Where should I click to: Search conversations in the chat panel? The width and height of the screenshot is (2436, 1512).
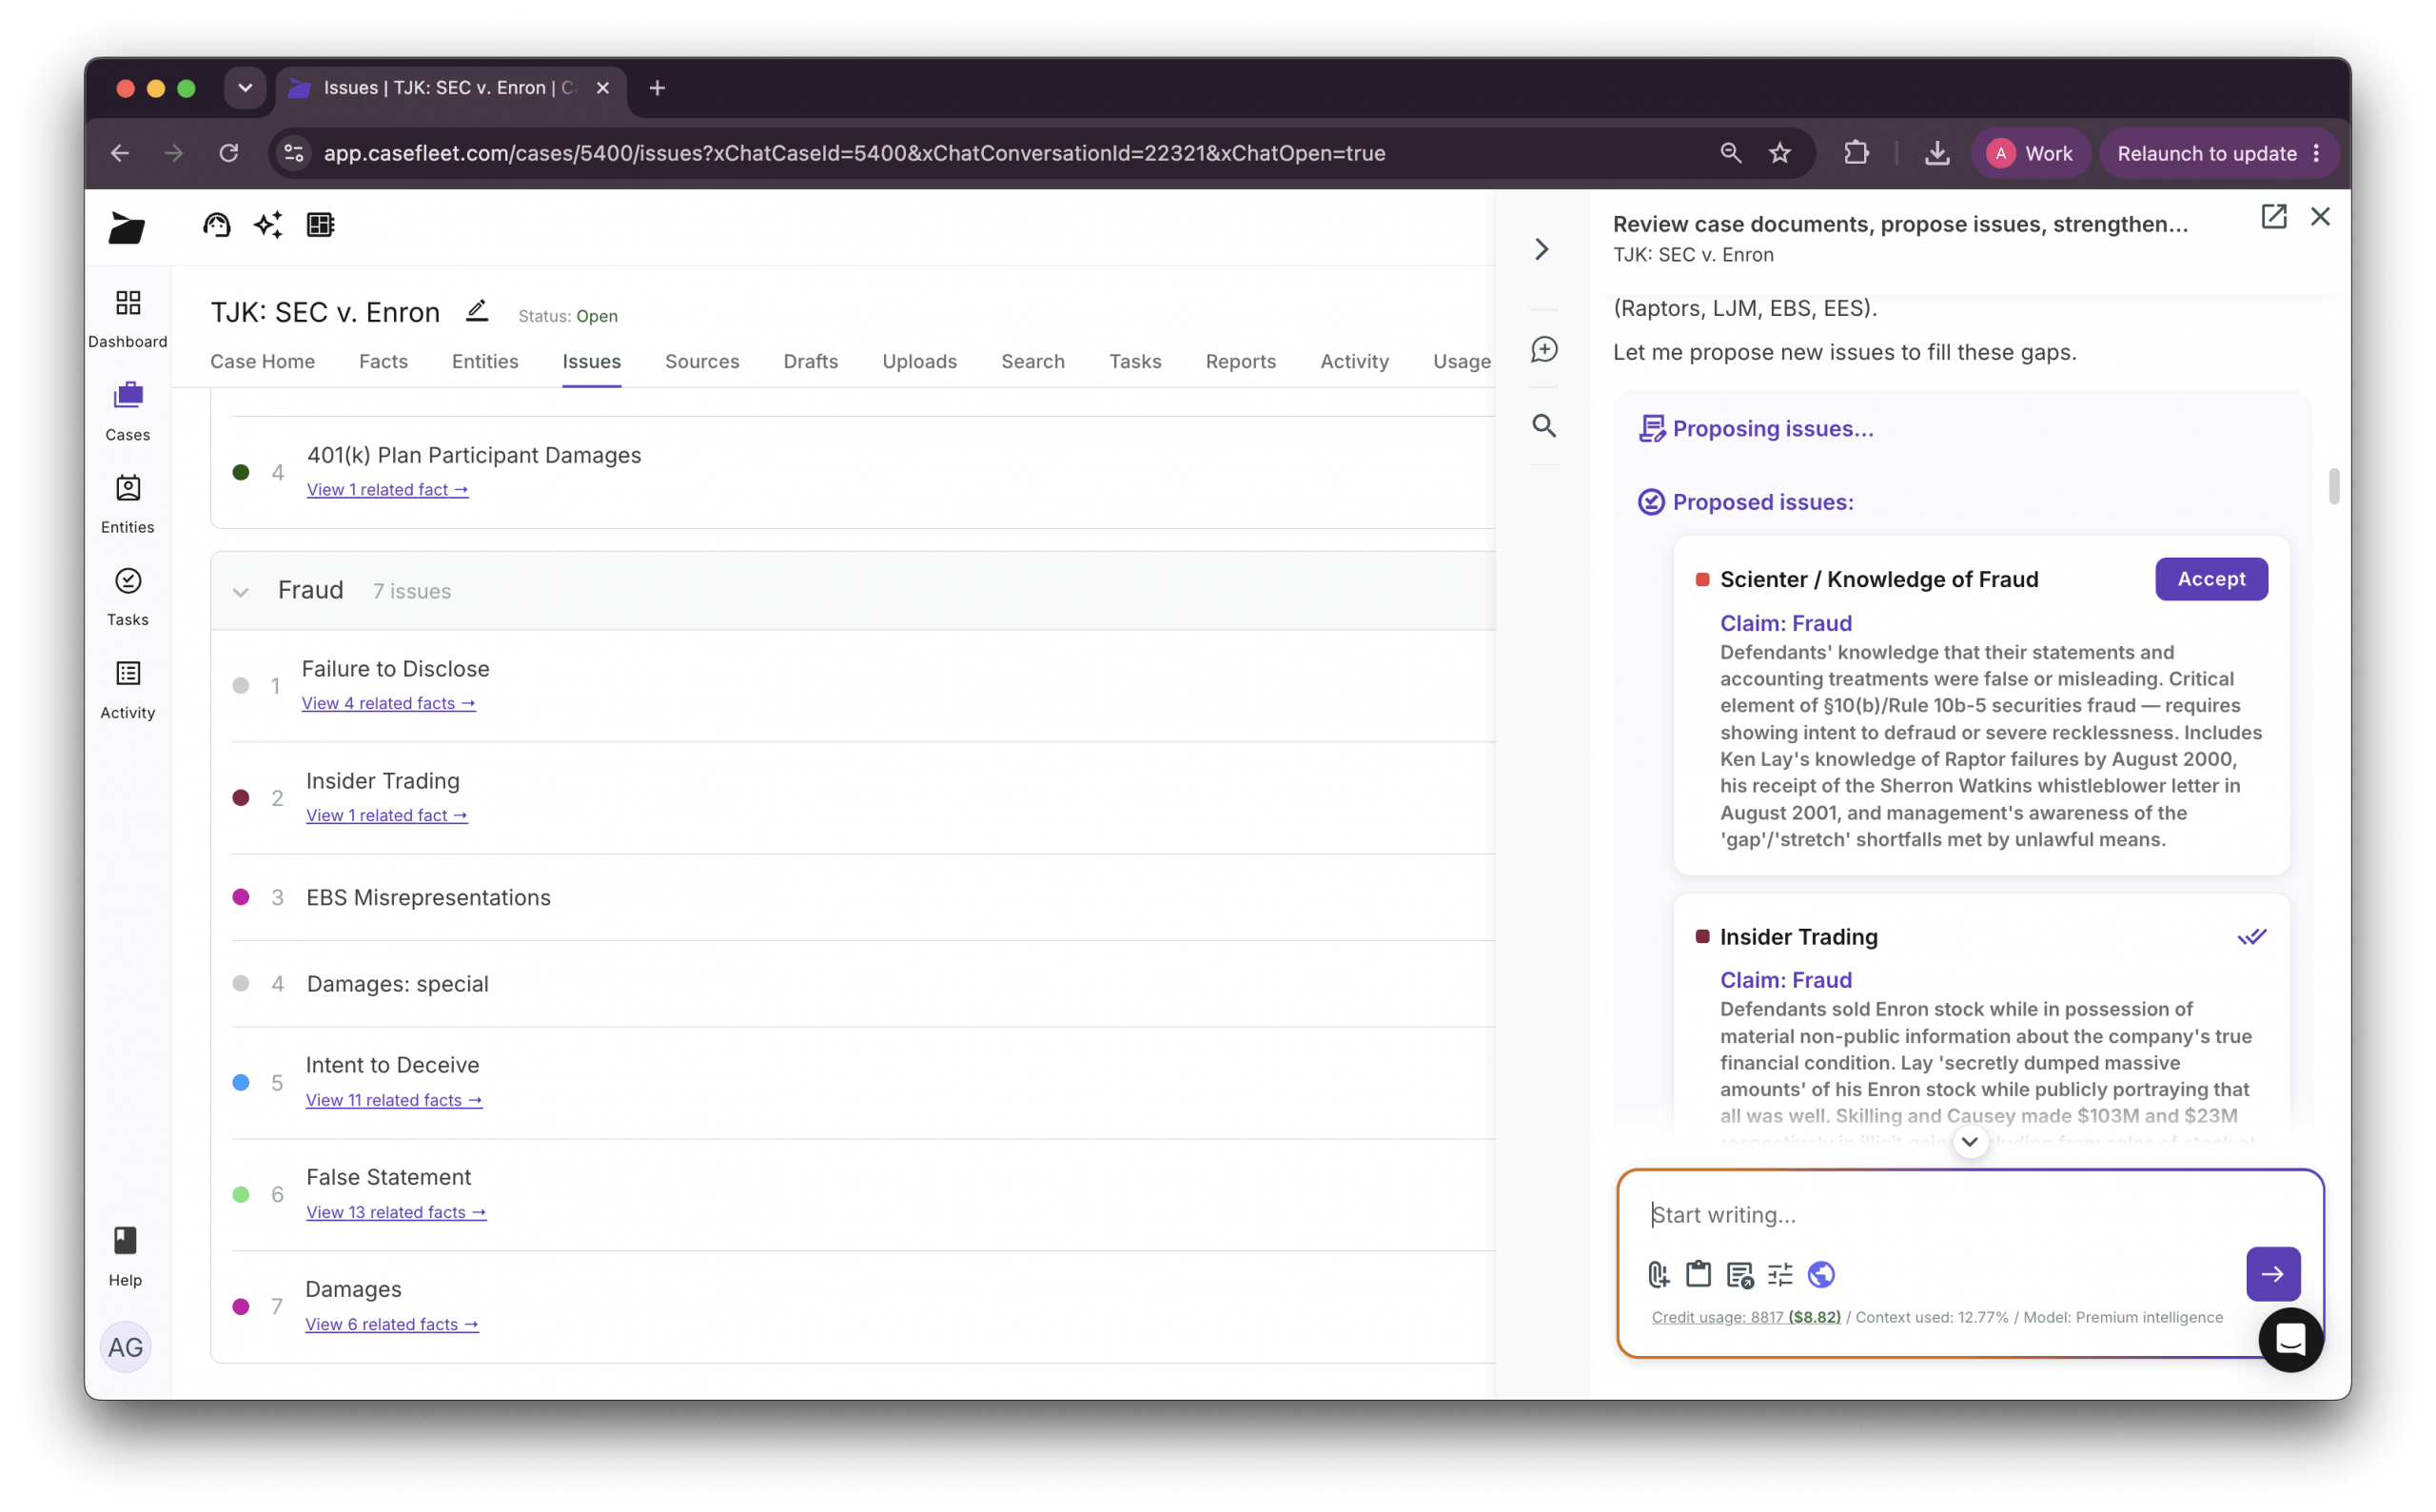(1544, 426)
